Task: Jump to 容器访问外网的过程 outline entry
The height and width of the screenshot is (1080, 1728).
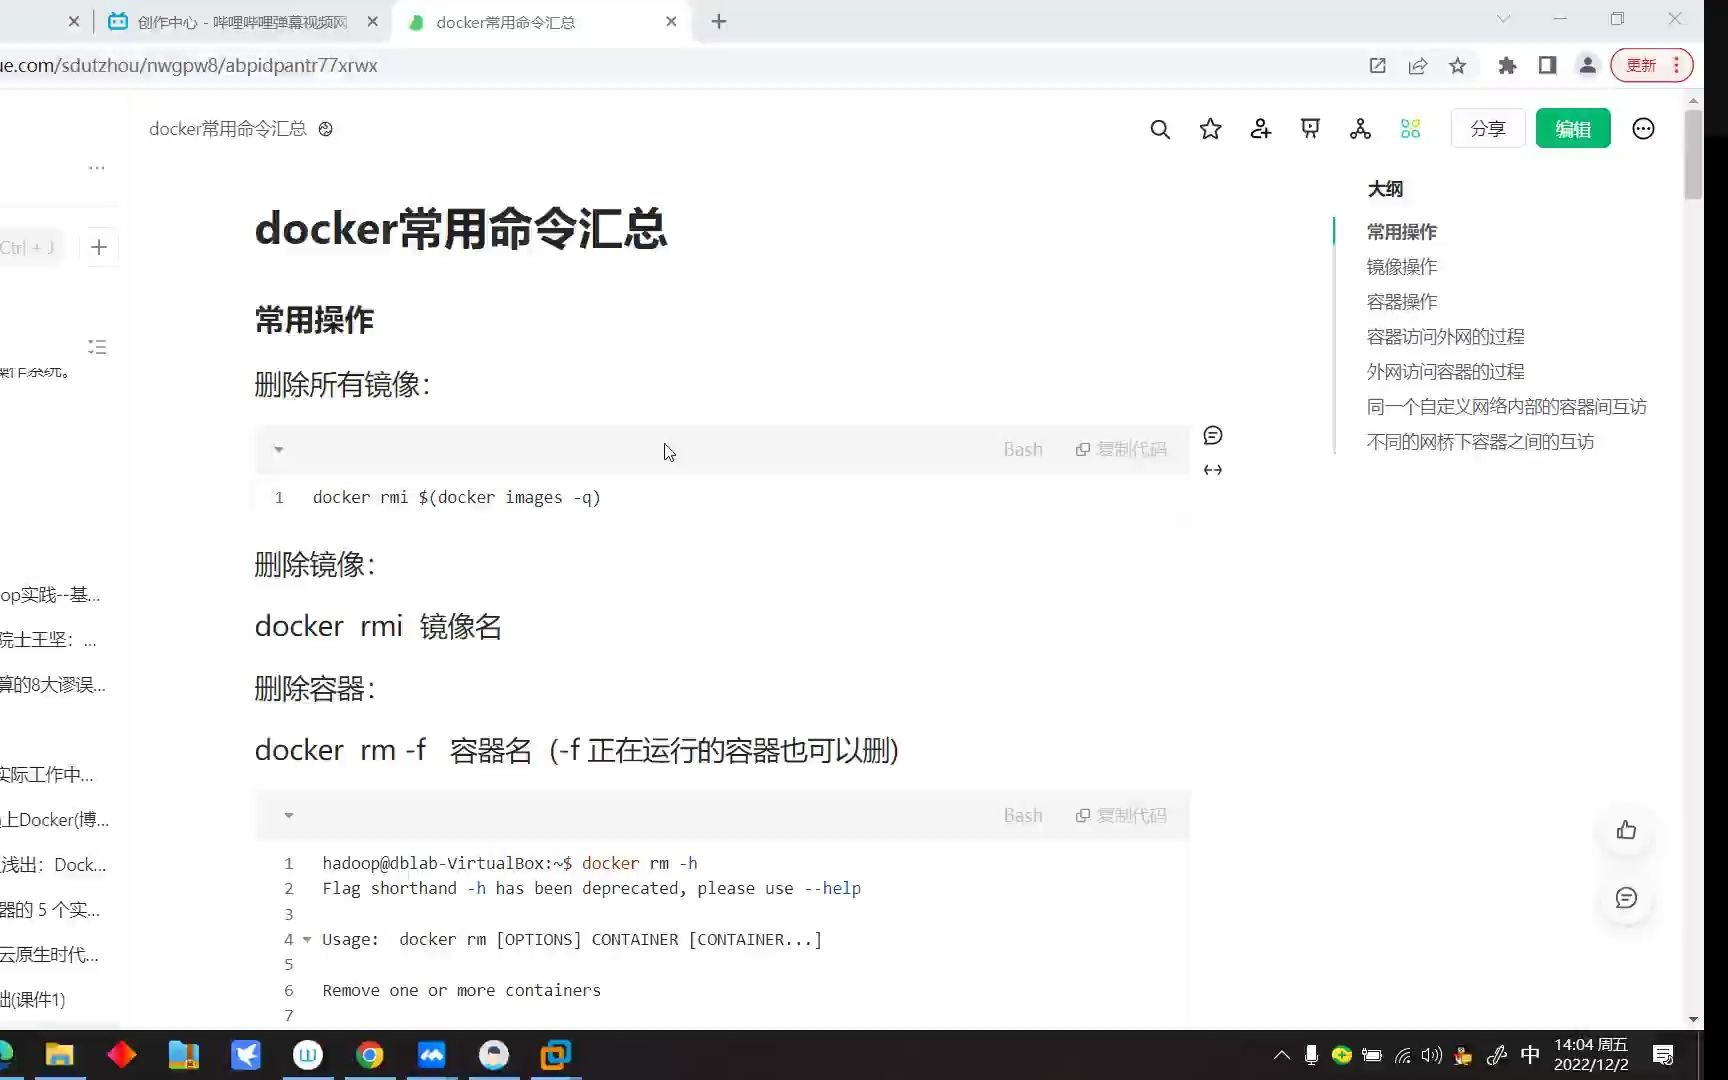Action: click(x=1445, y=337)
